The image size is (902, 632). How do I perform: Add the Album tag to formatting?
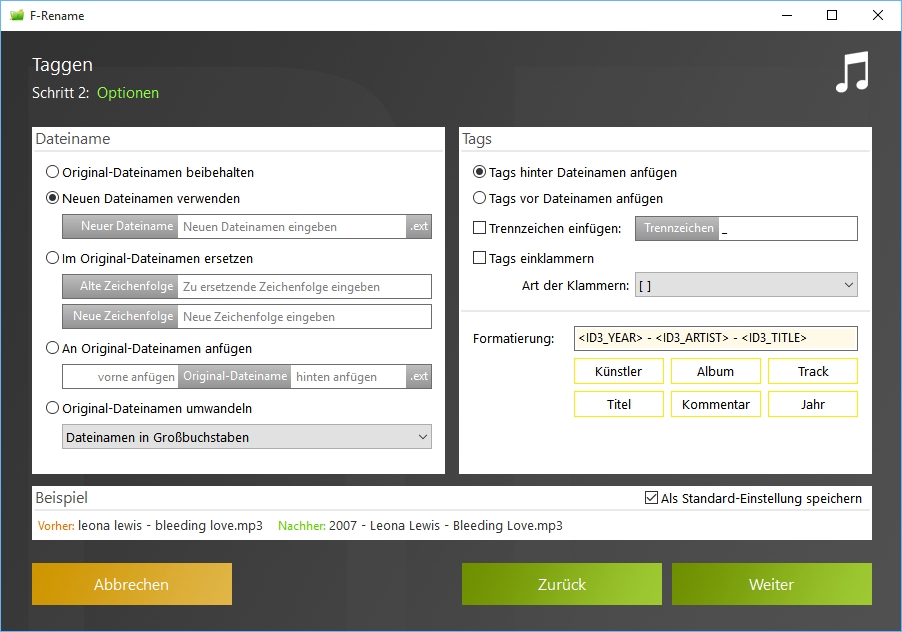coord(715,371)
